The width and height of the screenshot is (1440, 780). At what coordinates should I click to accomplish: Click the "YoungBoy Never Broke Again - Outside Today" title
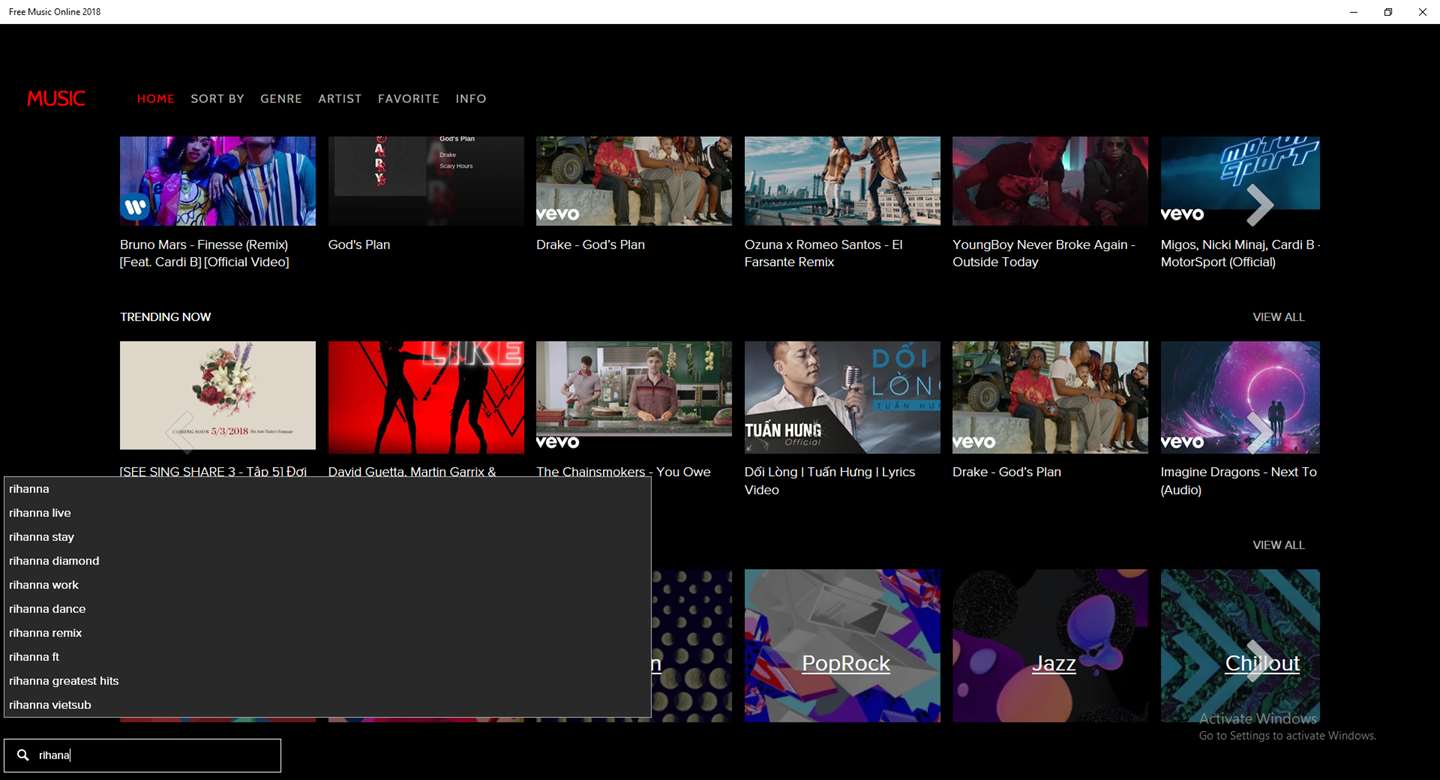tap(1044, 253)
